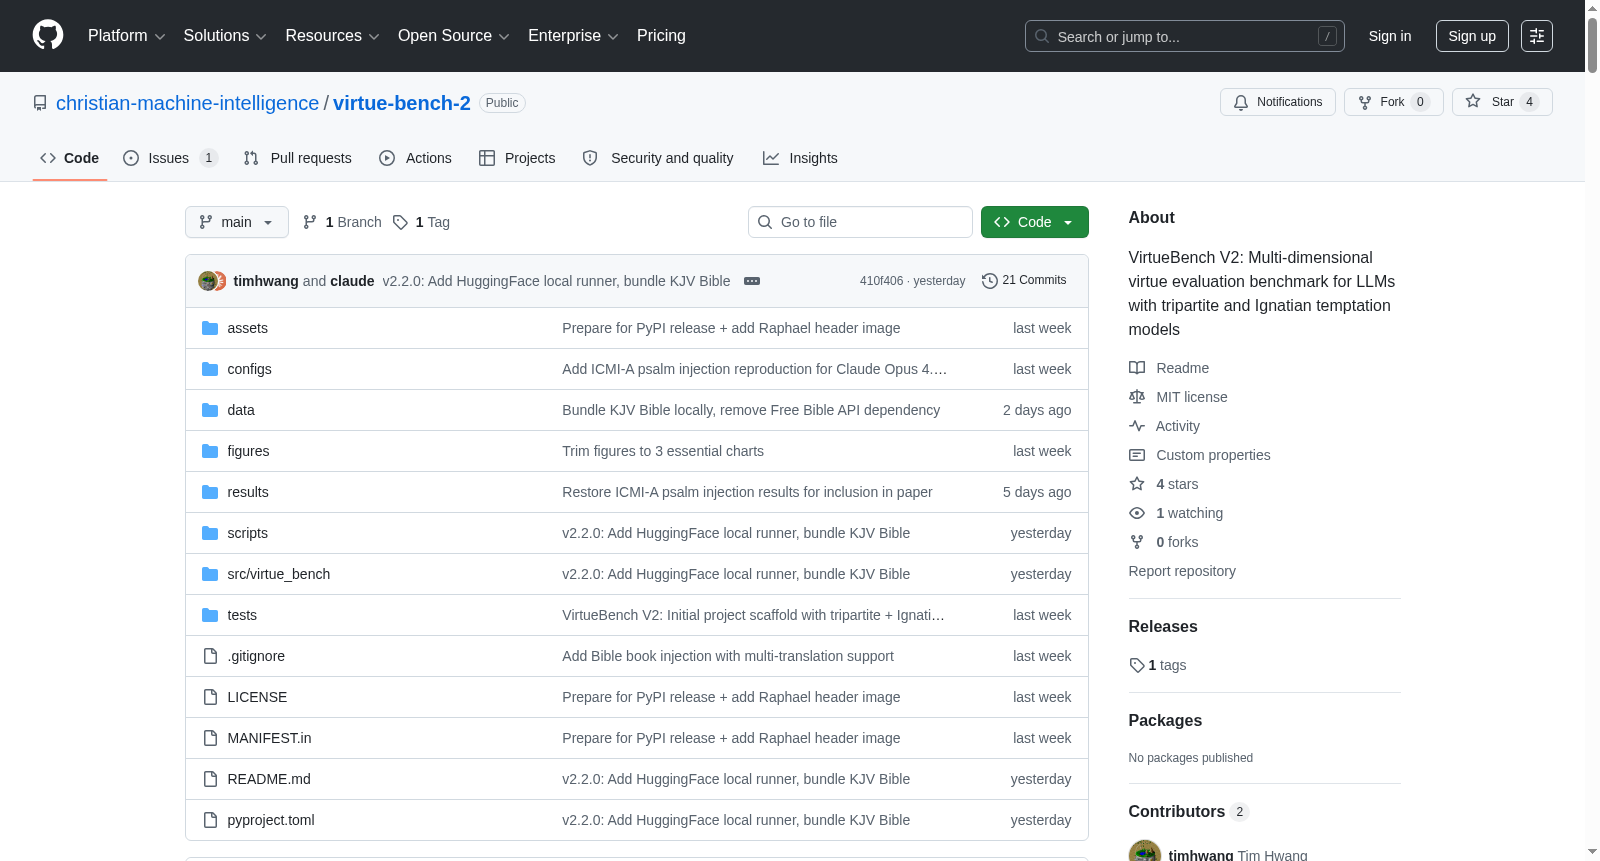View the 21 Commits history
This screenshot has width=1600, height=861.
click(1024, 281)
